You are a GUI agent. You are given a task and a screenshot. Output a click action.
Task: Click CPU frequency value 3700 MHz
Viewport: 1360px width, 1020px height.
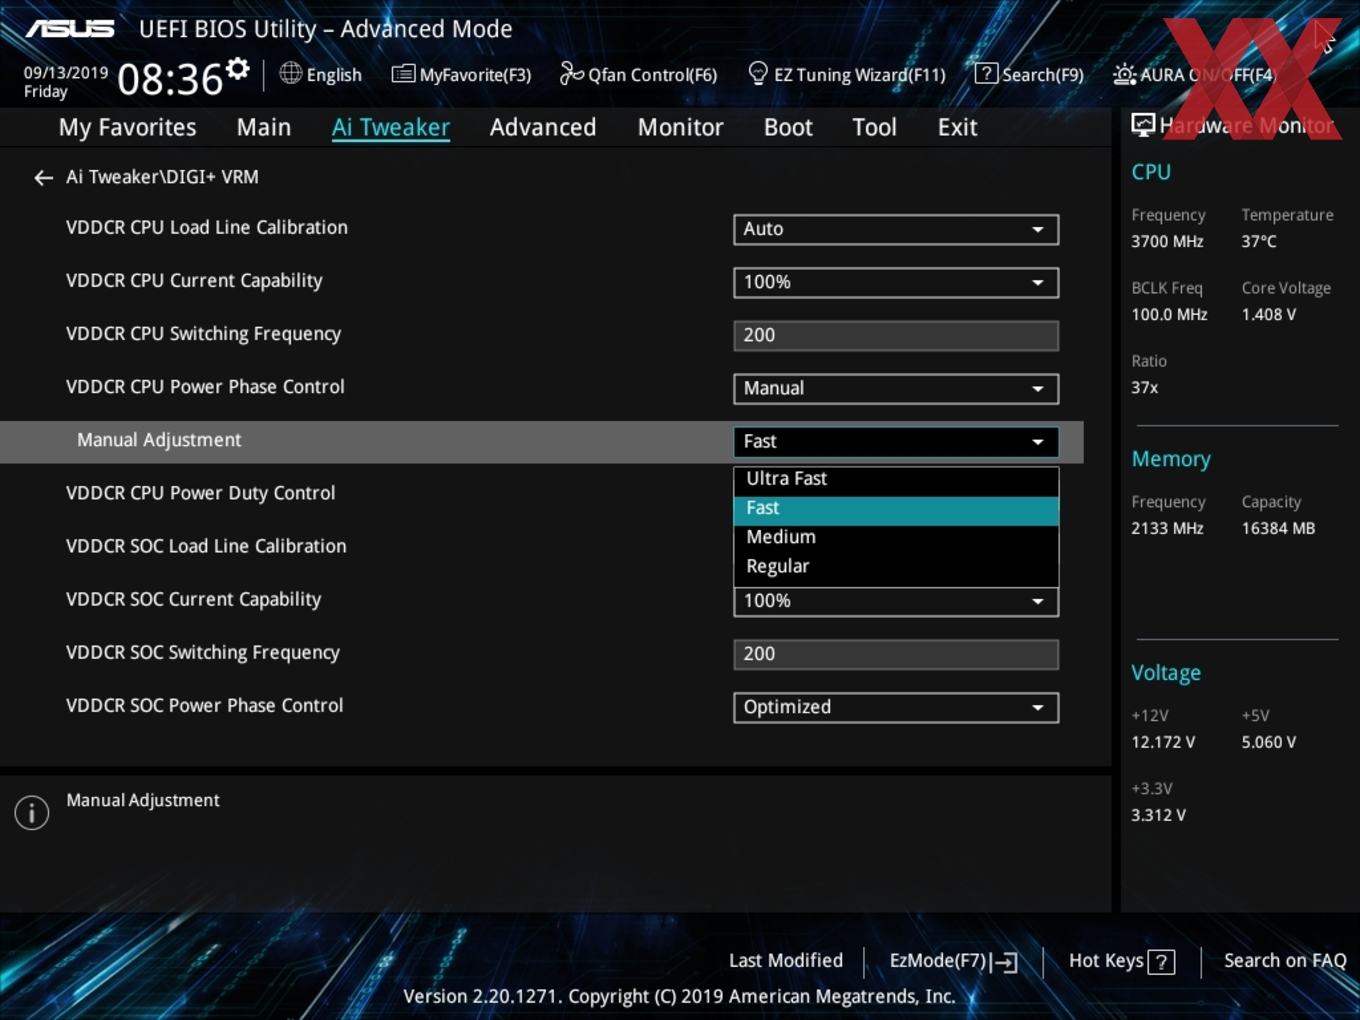tap(1167, 241)
